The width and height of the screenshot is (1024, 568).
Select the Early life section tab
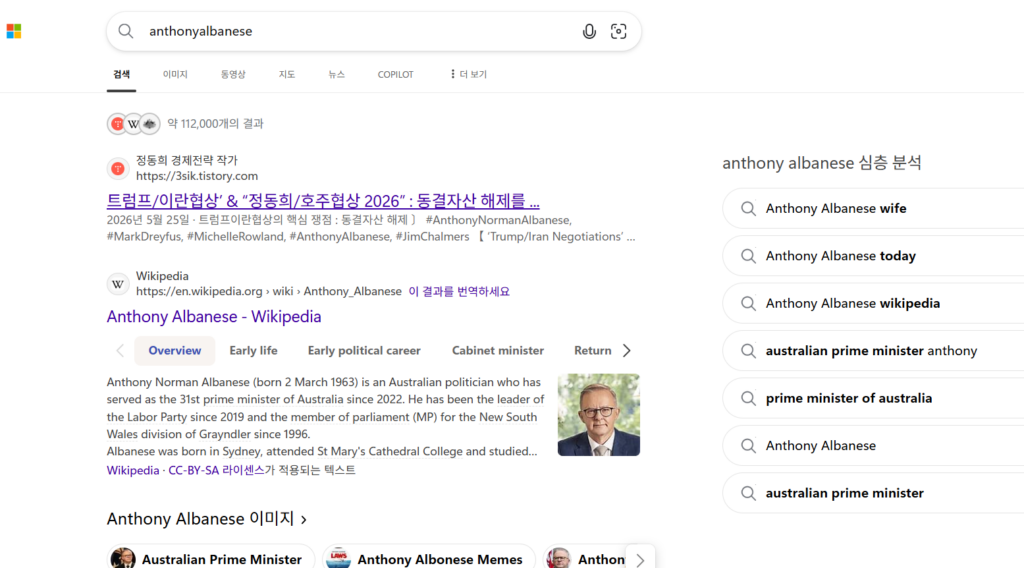pyautogui.click(x=253, y=351)
